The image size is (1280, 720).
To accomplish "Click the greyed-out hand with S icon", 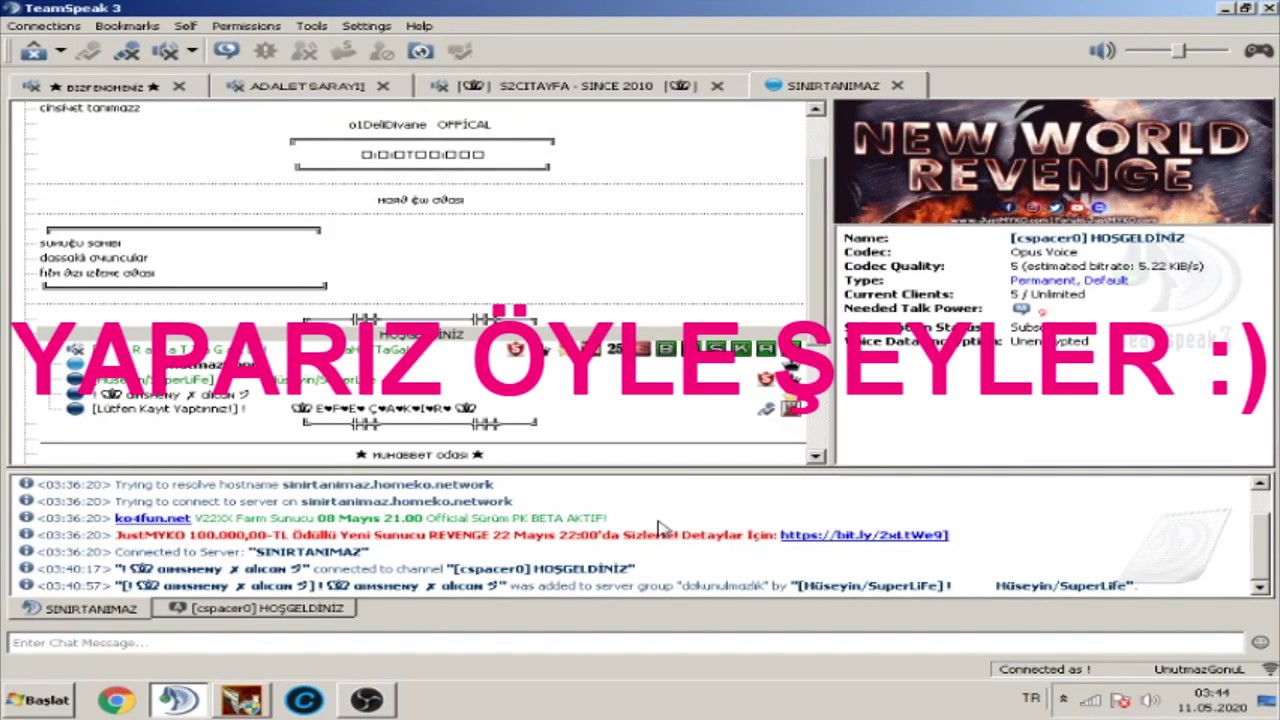I will 343,51.
